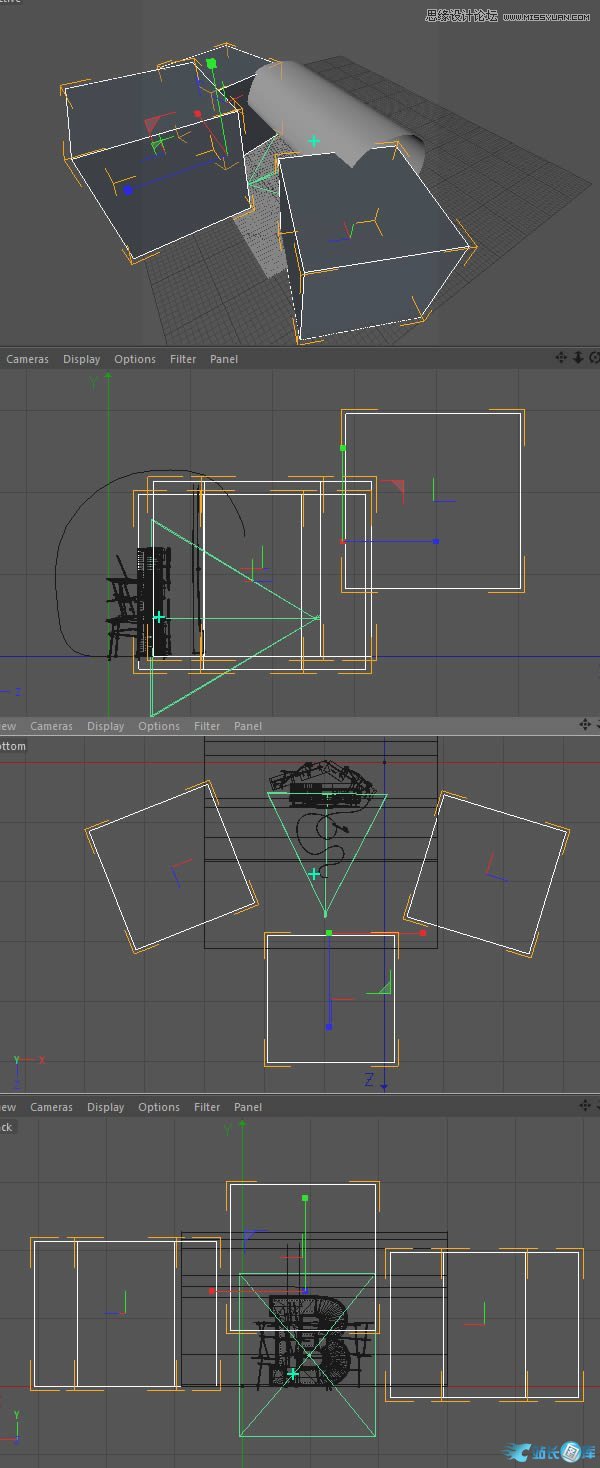This screenshot has width=600, height=1468.
Task: Grab the green Y-axis handle in the perspective view
Action: pos(211,64)
